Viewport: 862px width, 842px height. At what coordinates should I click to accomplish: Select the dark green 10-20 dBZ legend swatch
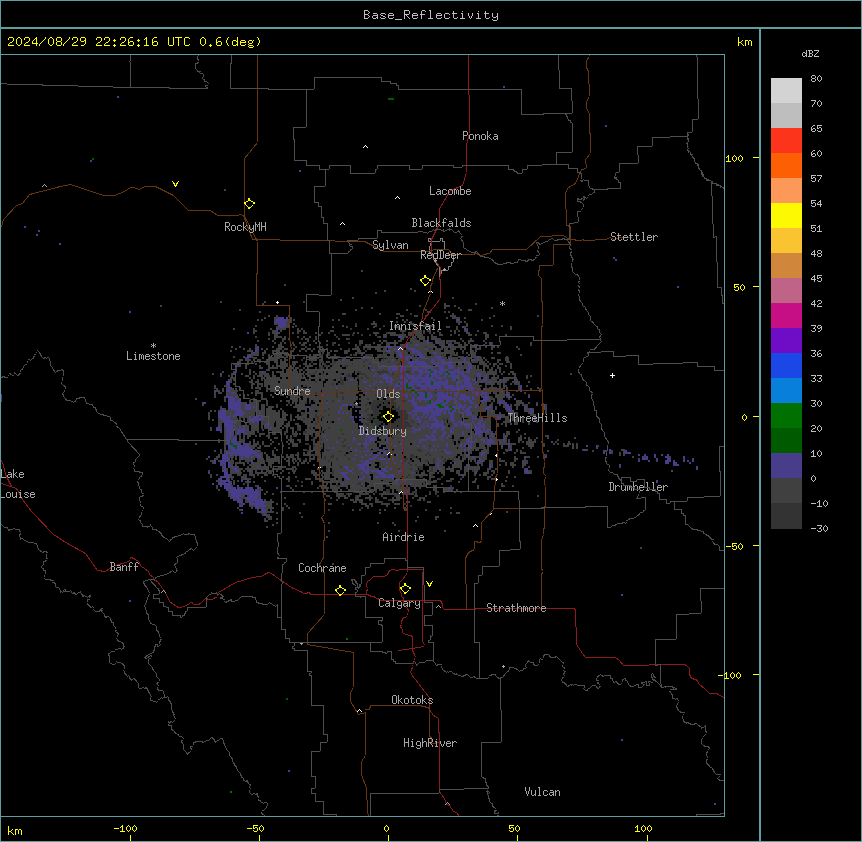click(786, 441)
